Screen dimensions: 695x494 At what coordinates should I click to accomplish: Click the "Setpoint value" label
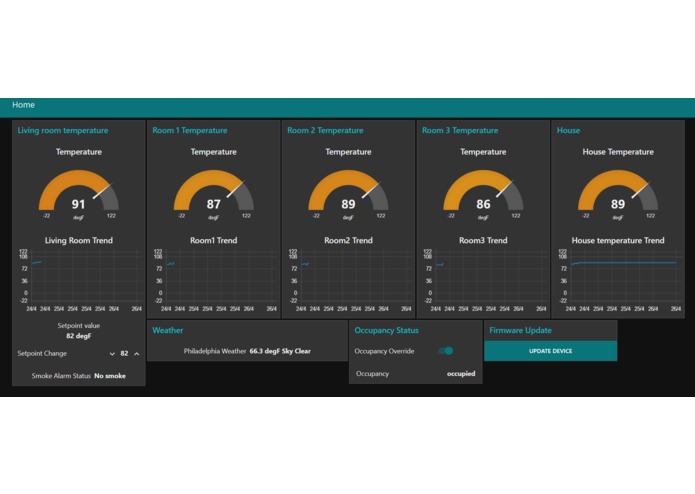(x=78, y=326)
